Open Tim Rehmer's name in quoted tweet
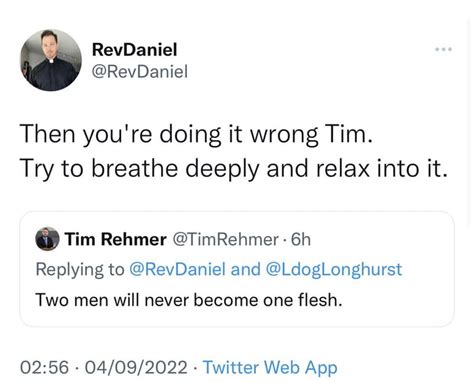This screenshot has width=474, height=382. [x=115, y=239]
